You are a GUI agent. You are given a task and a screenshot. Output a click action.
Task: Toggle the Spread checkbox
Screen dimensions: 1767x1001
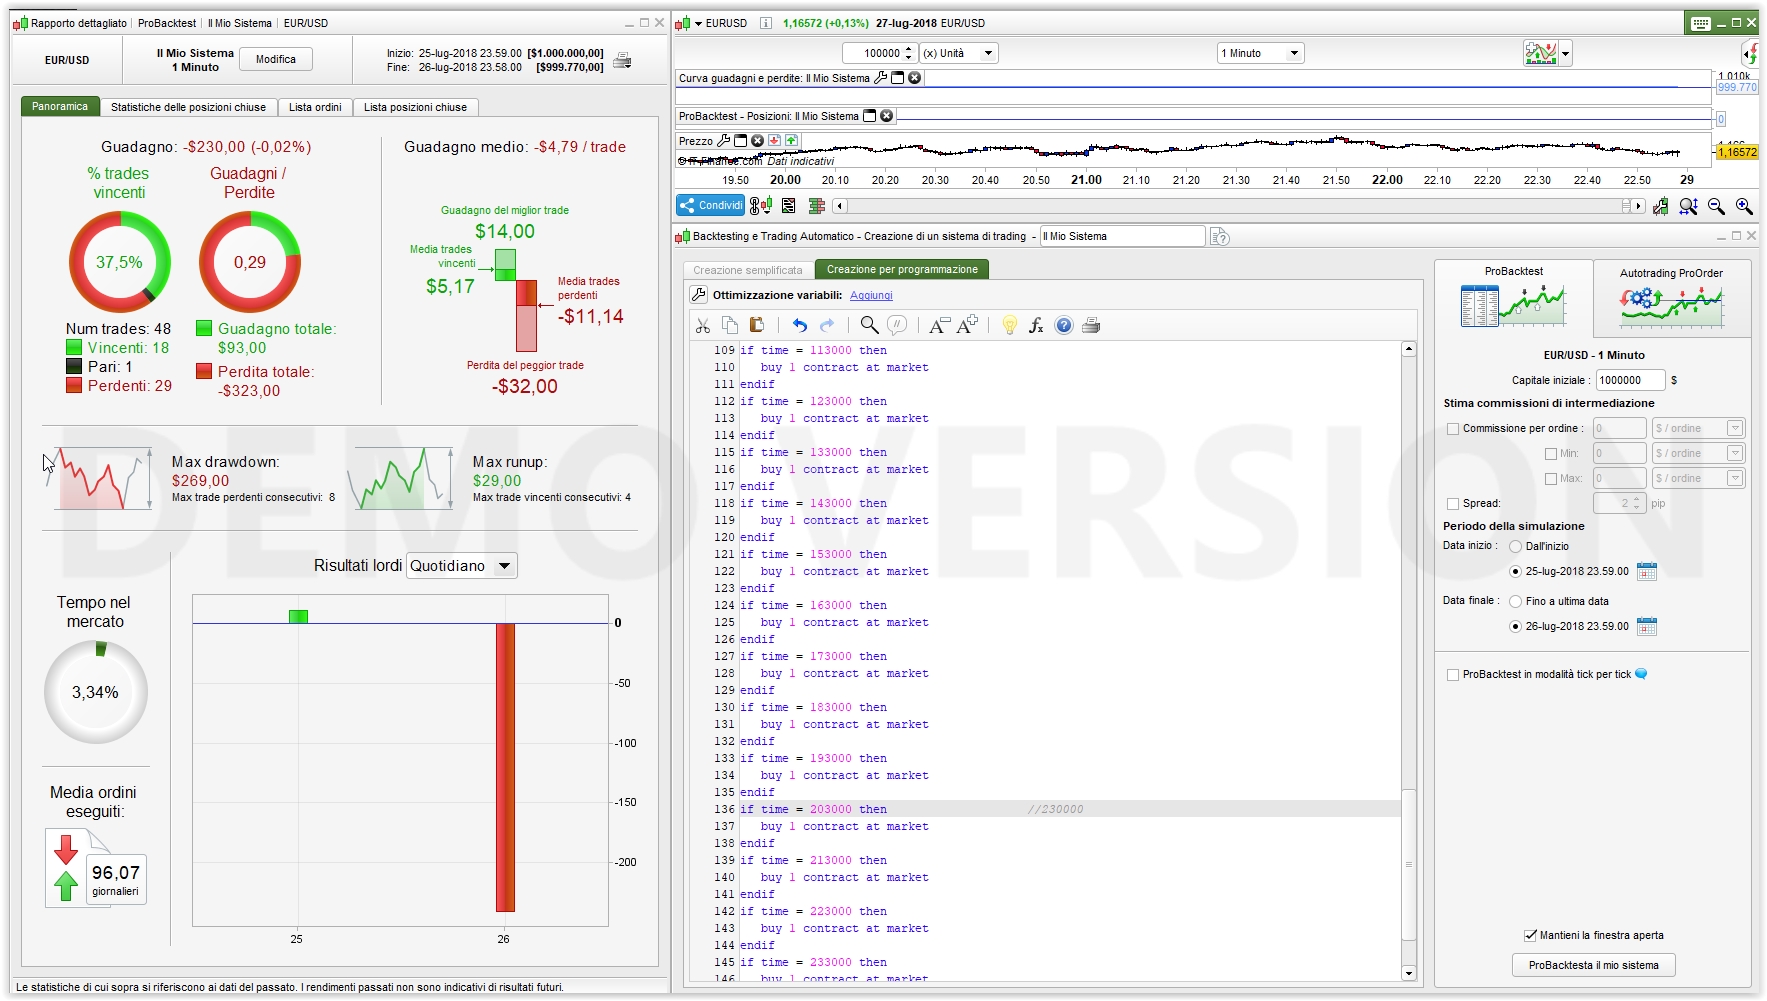click(1453, 504)
